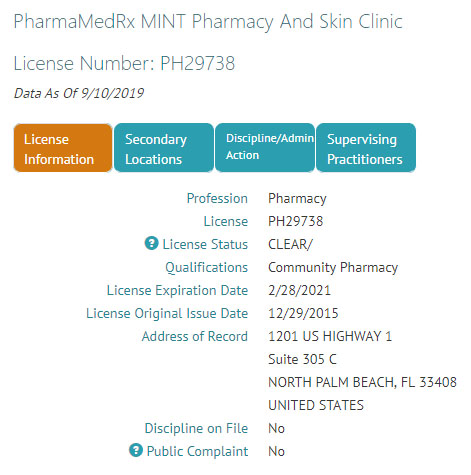Click the 1201 US HIGHWAY 1 address line

(x=330, y=336)
